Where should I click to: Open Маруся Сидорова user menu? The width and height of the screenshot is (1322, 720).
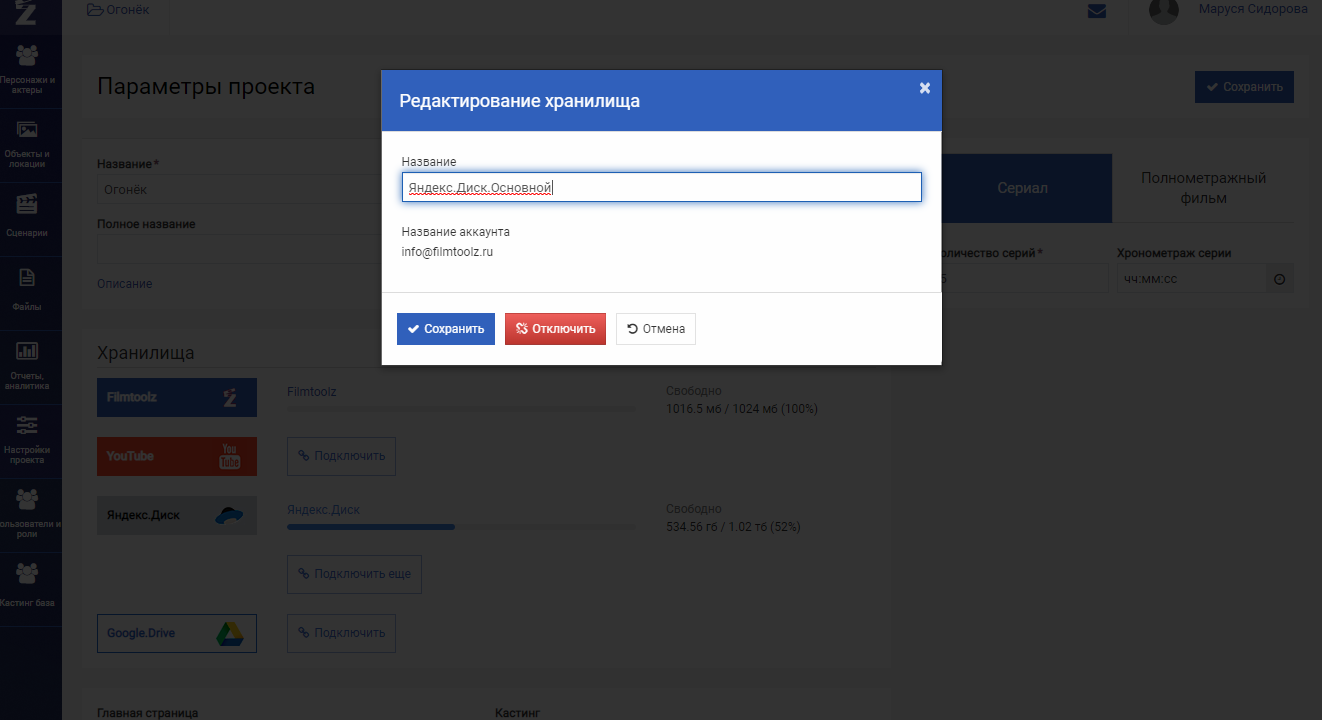pyautogui.click(x=1253, y=9)
